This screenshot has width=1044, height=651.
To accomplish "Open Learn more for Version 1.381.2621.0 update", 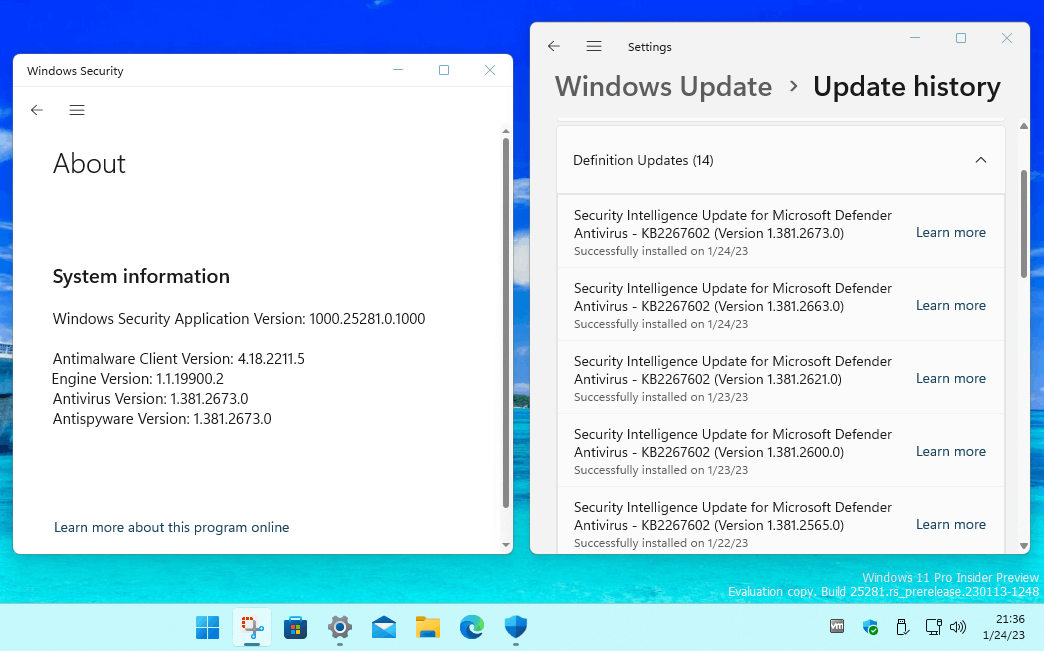I will click(x=950, y=378).
